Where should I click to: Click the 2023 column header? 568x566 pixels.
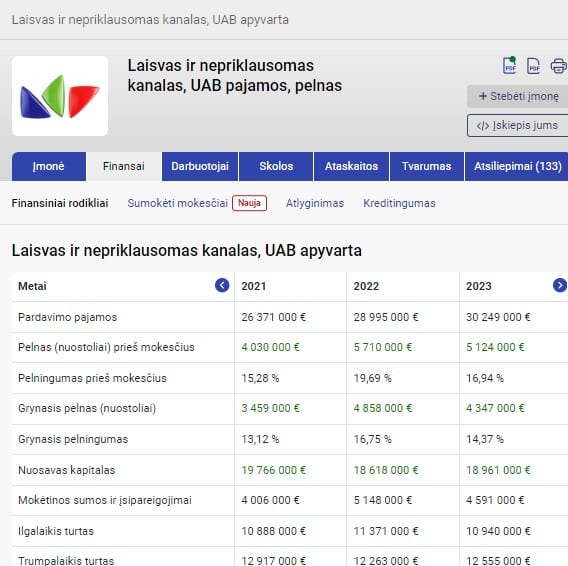pyautogui.click(x=479, y=286)
